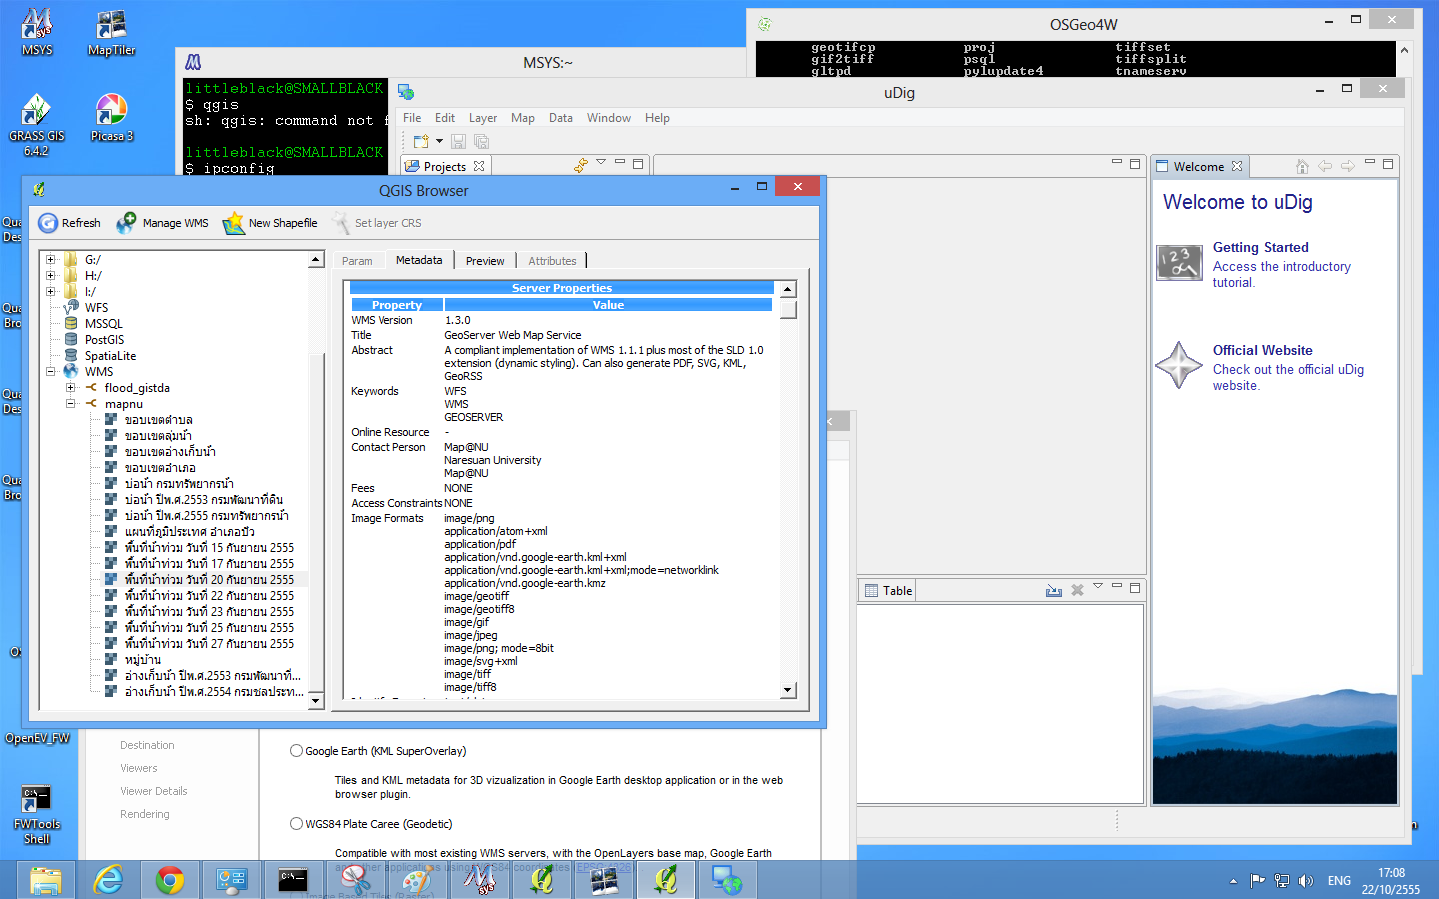Click the Getting Started link in uDig
The height and width of the screenshot is (899, 1439).
click(1260, 247)
